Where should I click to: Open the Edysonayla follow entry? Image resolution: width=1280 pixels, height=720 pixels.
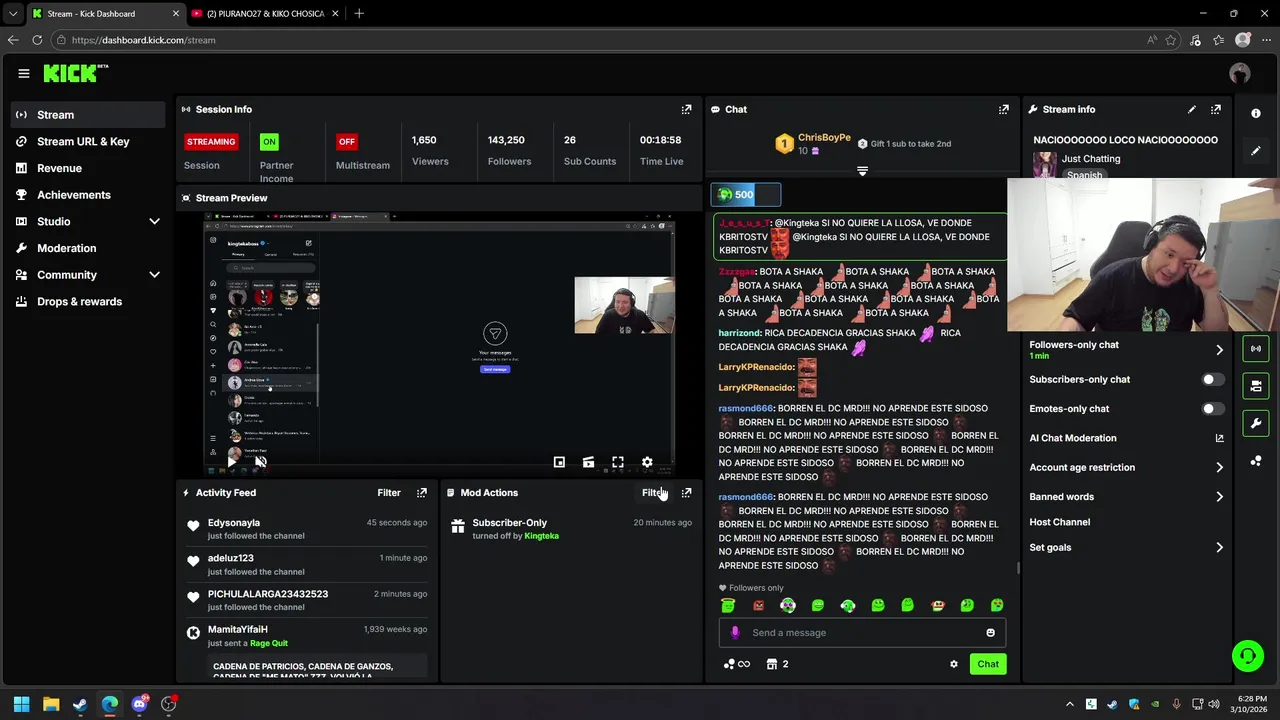pos(307,529)
